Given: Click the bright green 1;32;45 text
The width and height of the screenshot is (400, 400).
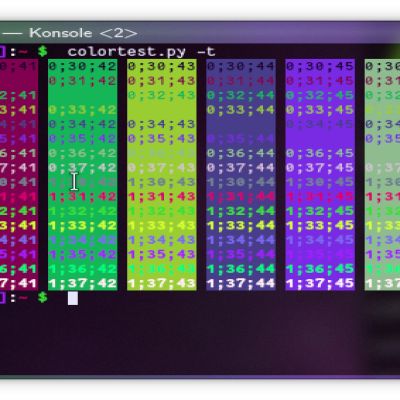Looking at the screenshot, I should click(x=320, y=211).
